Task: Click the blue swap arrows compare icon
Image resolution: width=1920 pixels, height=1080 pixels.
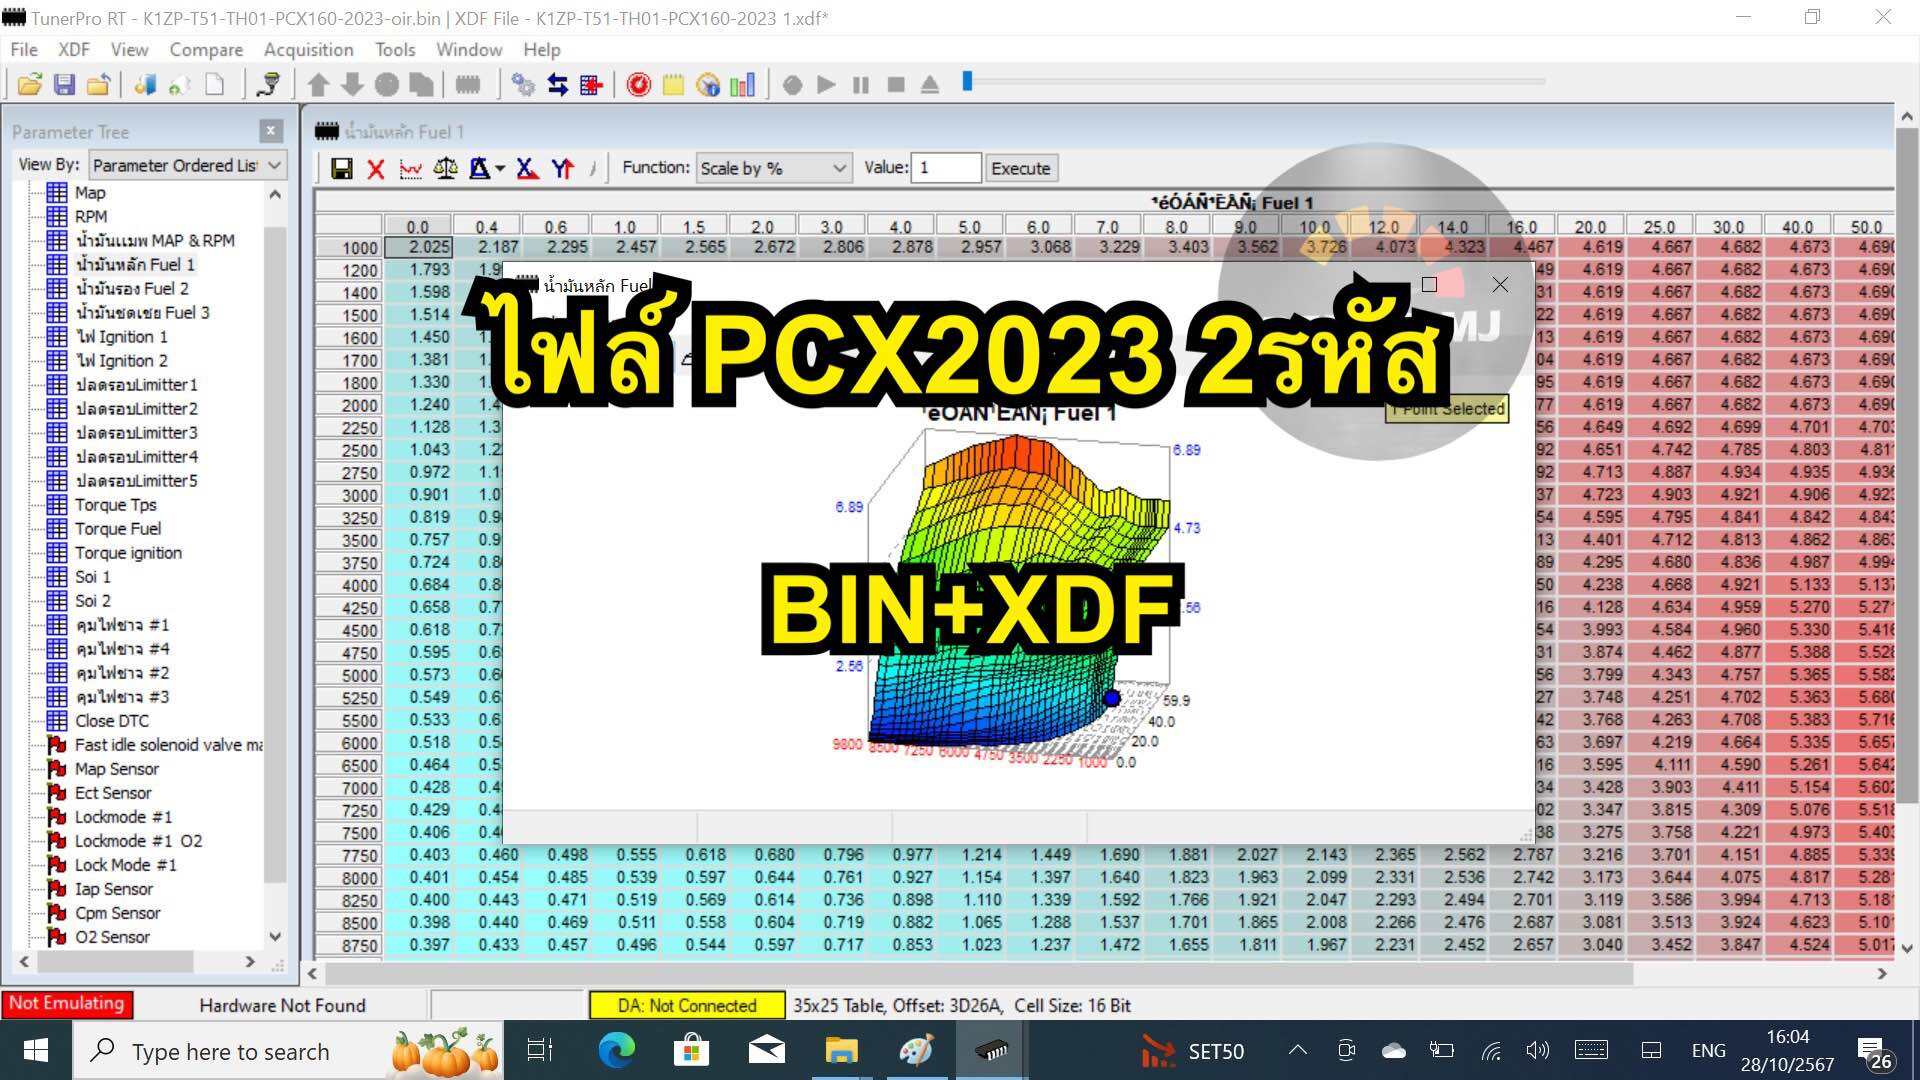Action: [558, 85]
